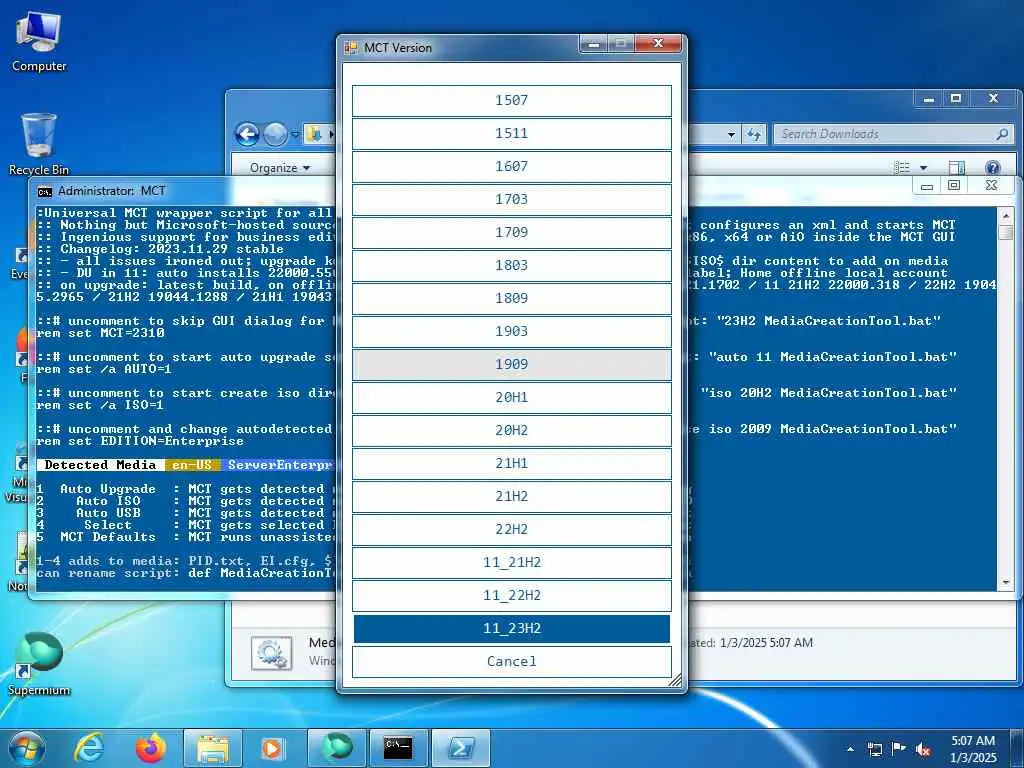Open the Organize menu in Explorer
Image resolution: width=1024 pixels, height=768 pixels.
pos(280,168)
